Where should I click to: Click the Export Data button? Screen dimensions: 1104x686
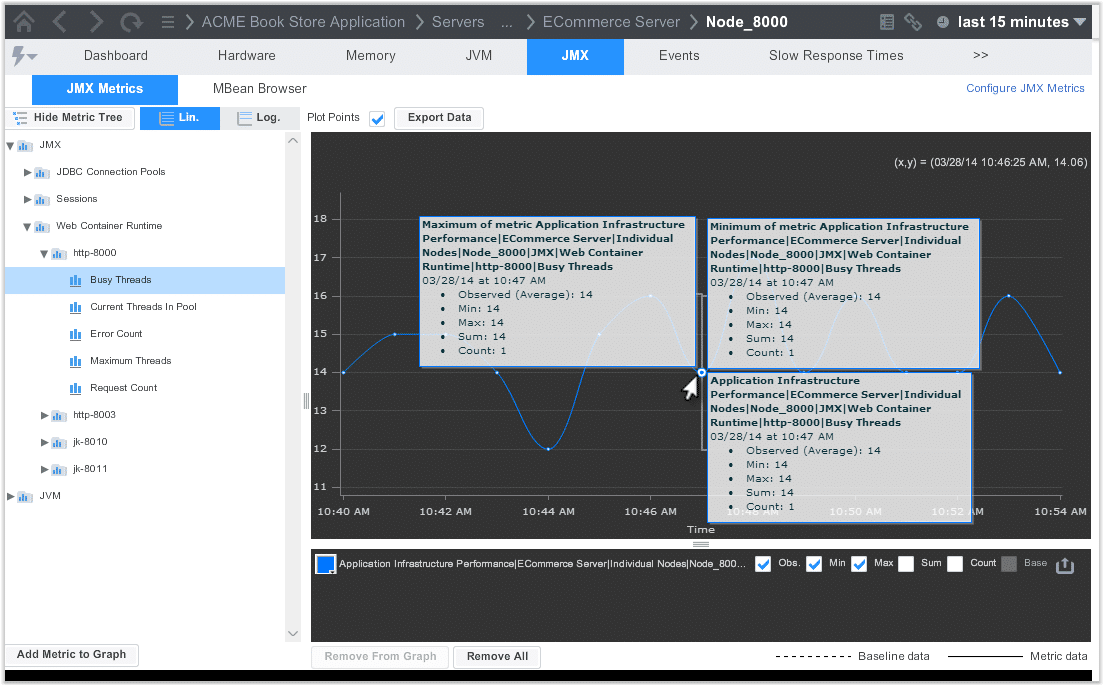[x=439, y=118]
